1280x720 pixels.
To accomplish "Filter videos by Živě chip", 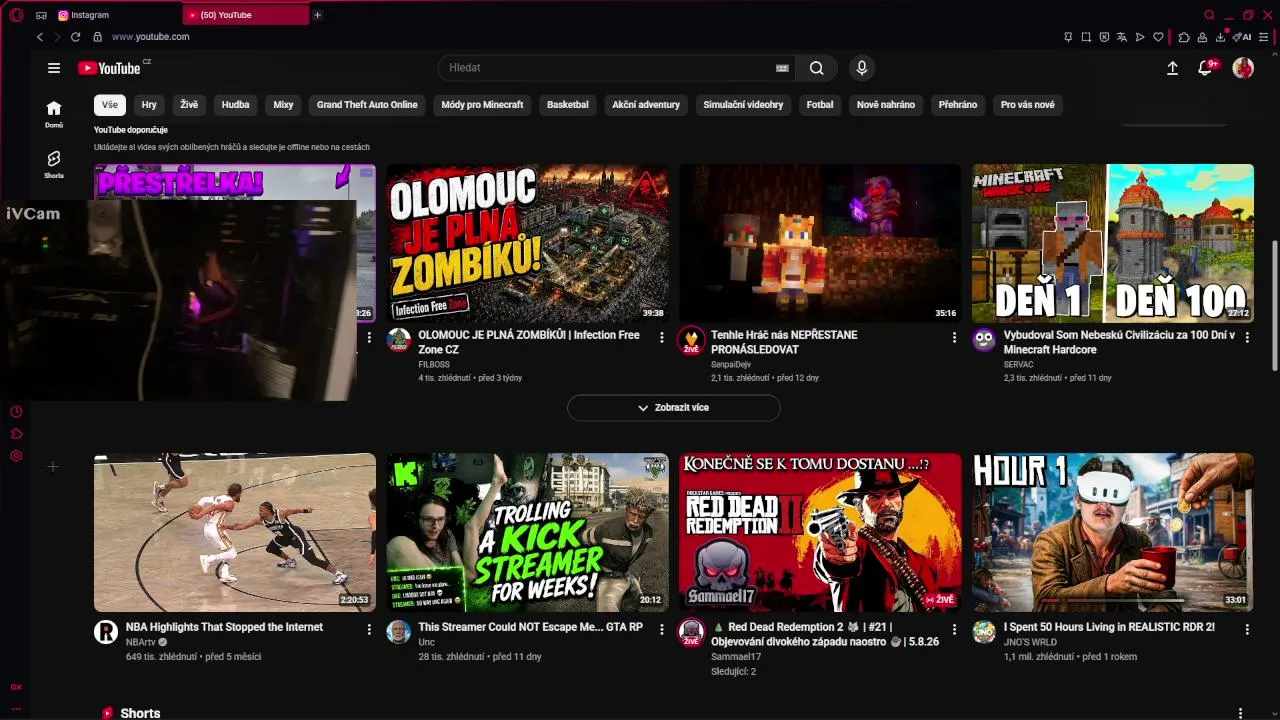I will click(x=189, y=105).
